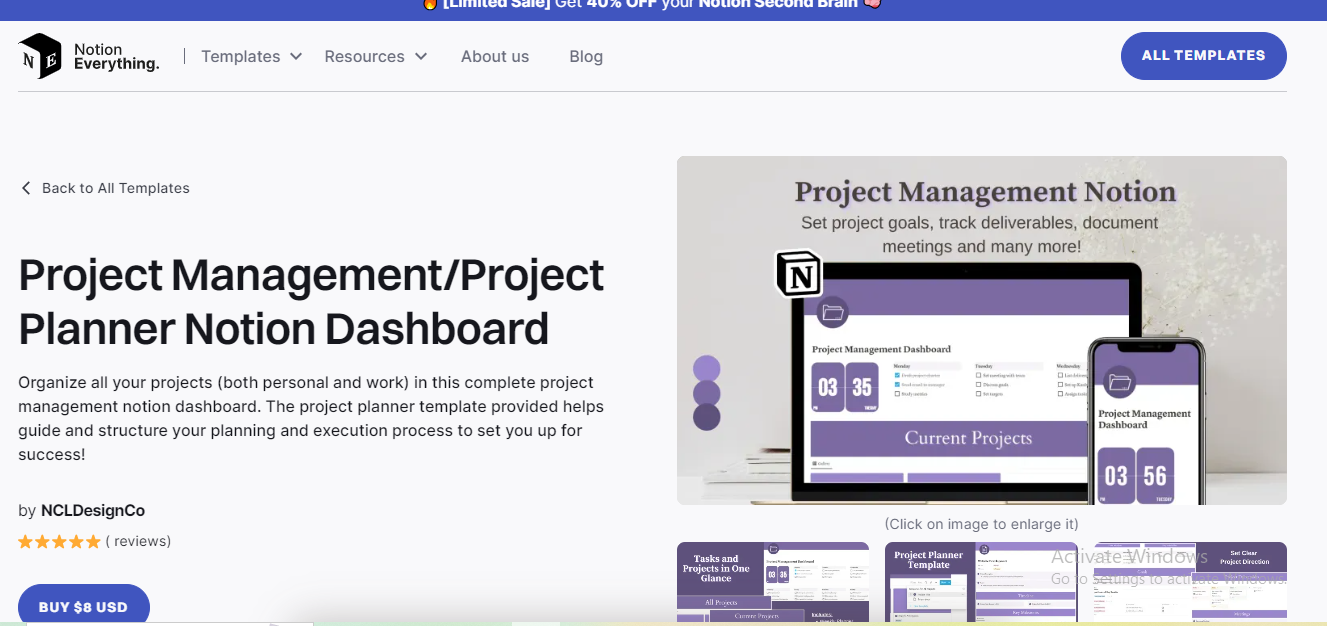
Task: Click the back arrow chevron icon
Action: [x=26, y=188]
